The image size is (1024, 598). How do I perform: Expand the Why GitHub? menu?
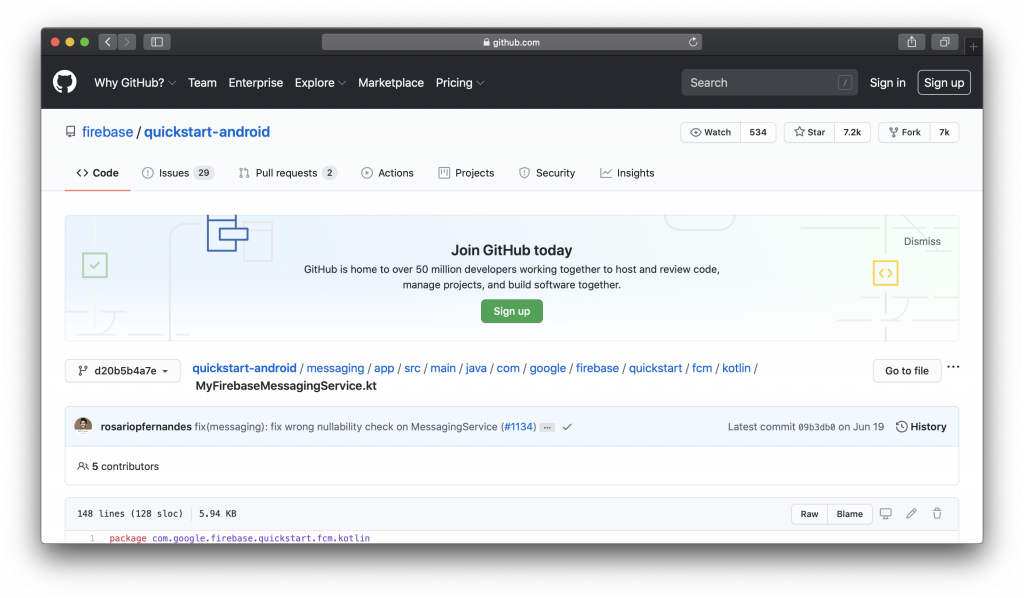coord(135,83)
